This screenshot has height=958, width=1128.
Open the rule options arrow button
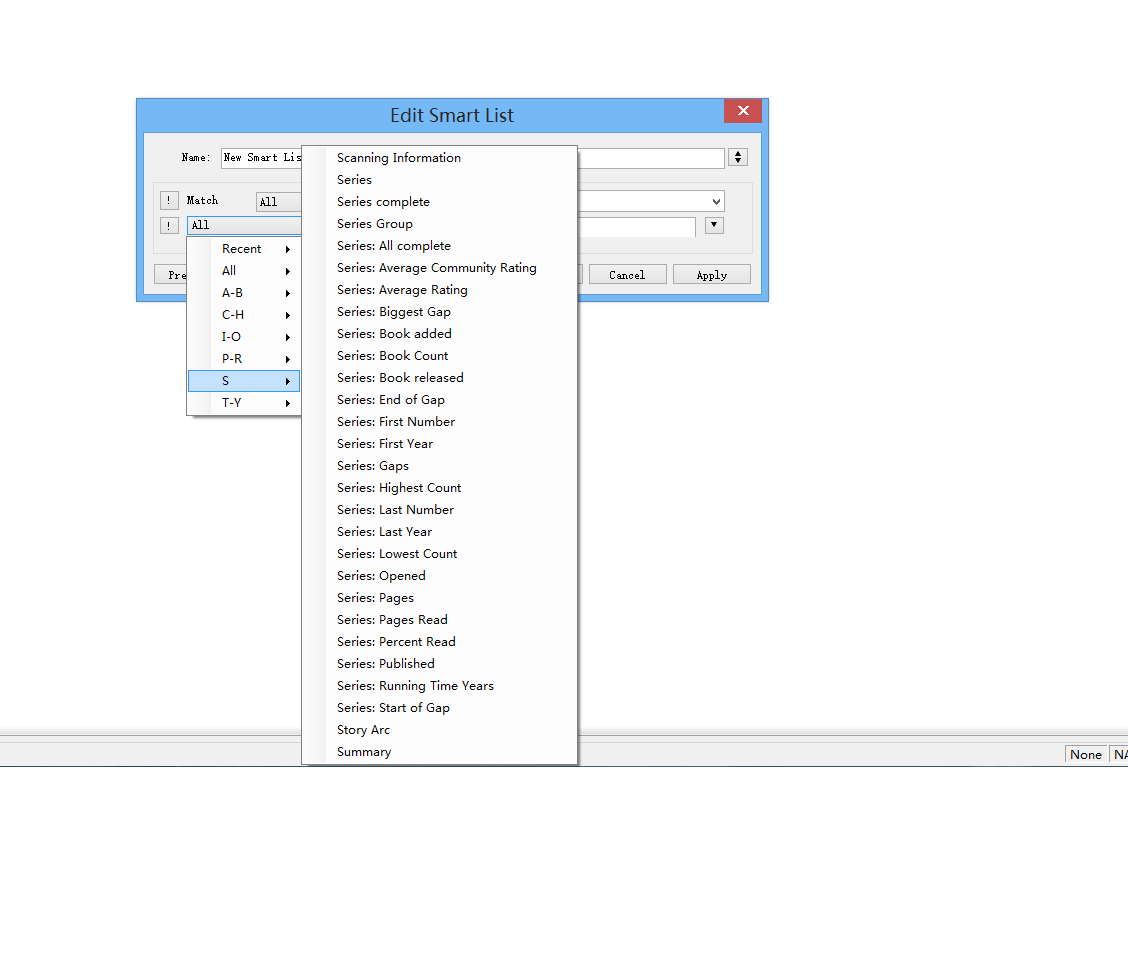(714, 226)
